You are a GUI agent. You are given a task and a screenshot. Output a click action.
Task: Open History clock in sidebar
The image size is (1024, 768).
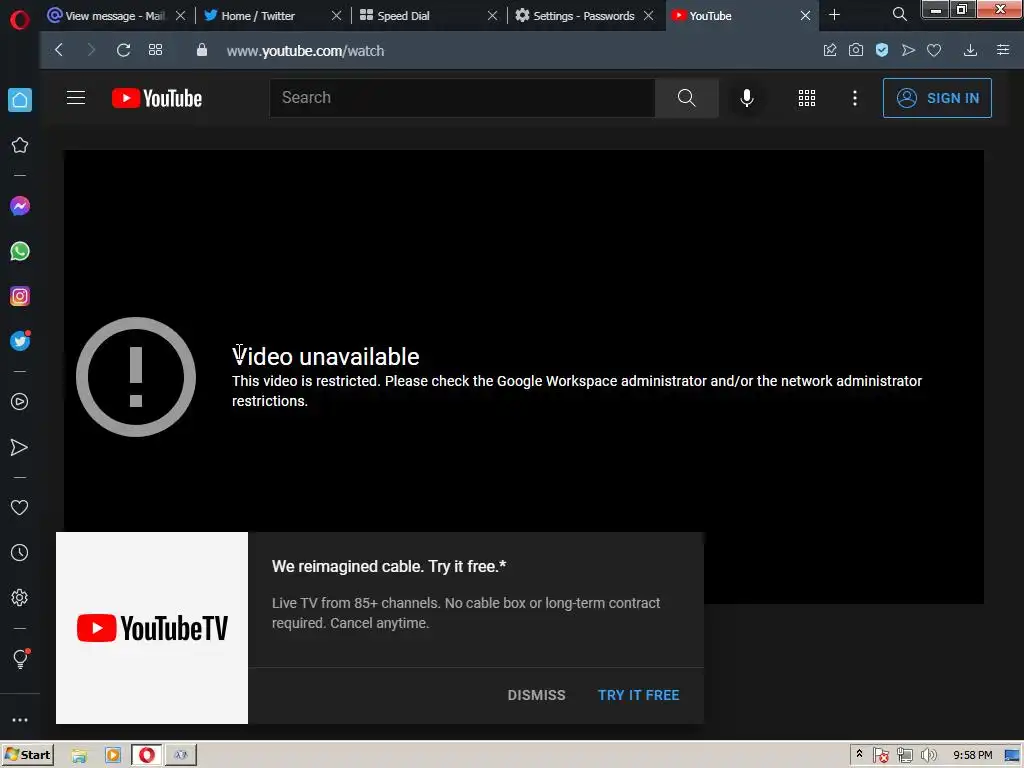(x=20, y=552)
